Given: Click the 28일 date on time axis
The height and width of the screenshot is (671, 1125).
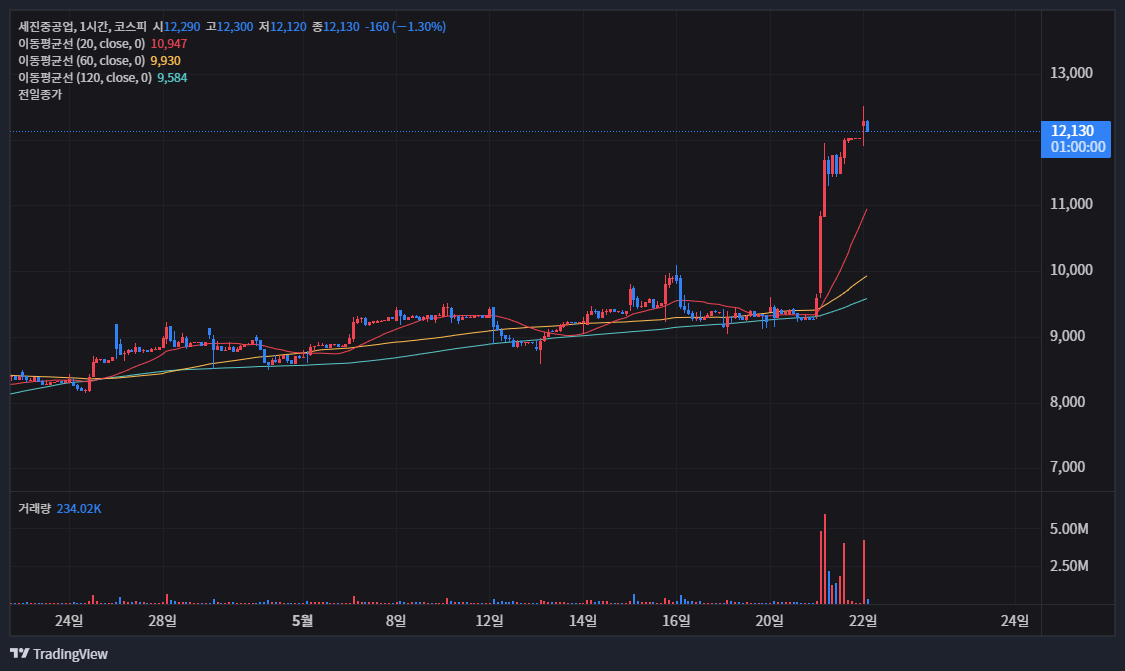Looking at the screenshot, I should tap(162, 621).
